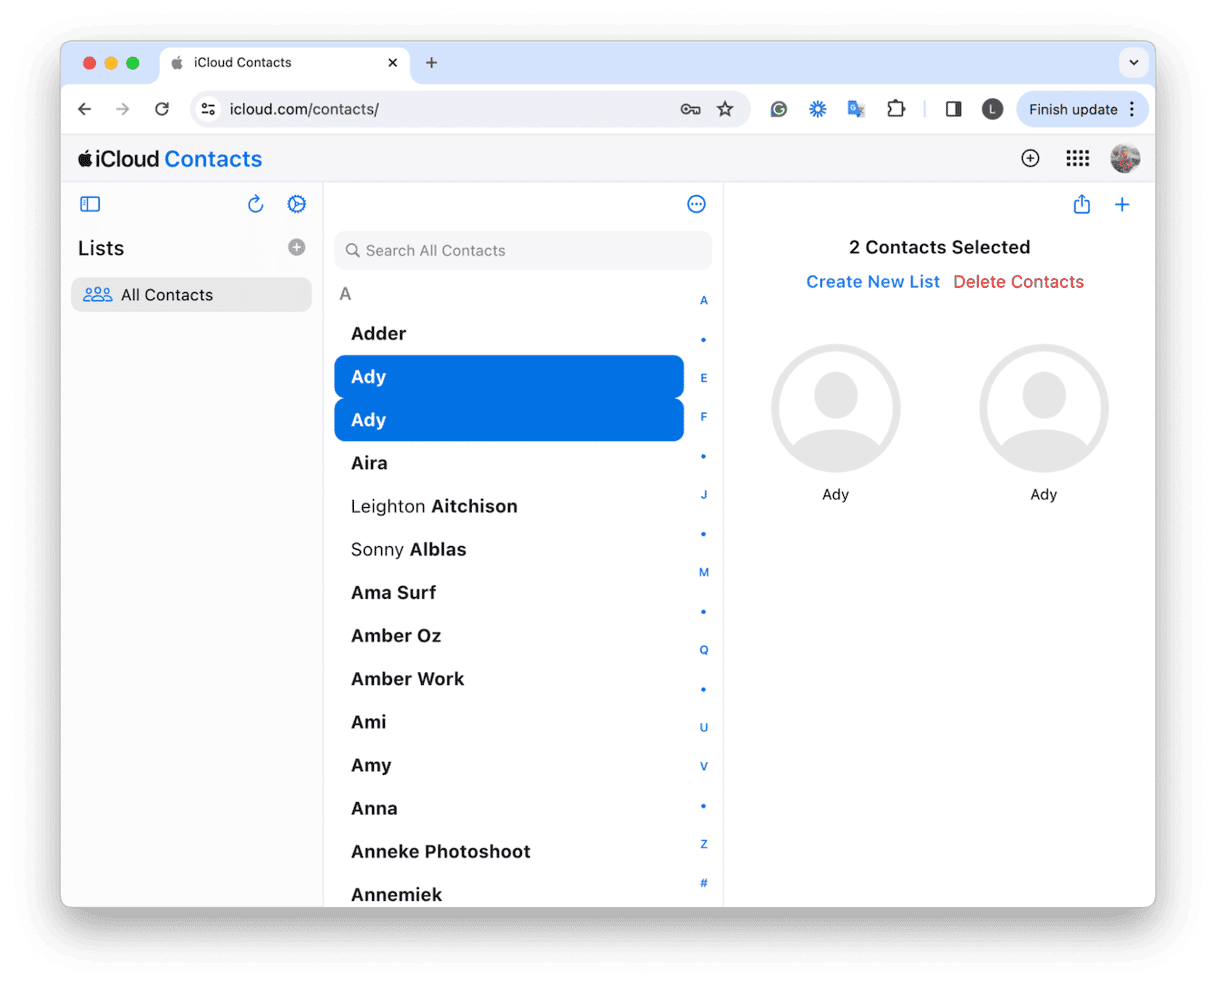
Task: Open contact settings via the gear icon
Action: (x=296, y=203)
